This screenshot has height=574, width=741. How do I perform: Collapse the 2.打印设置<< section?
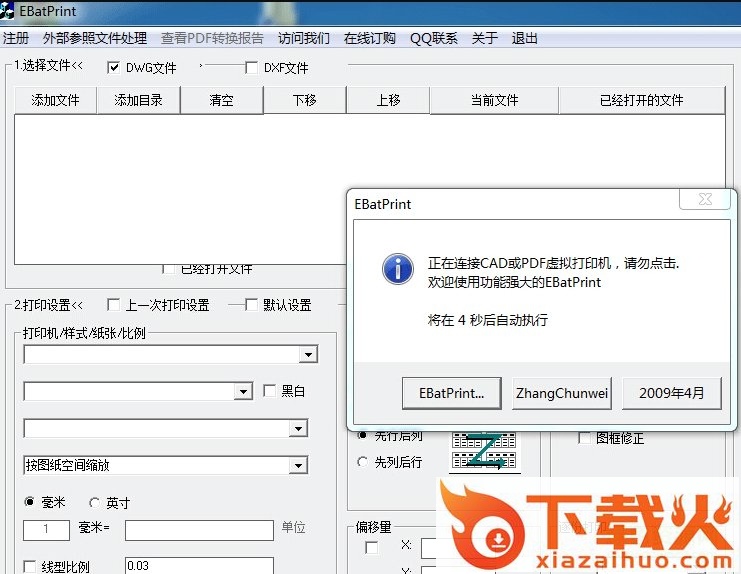[48, 305]
